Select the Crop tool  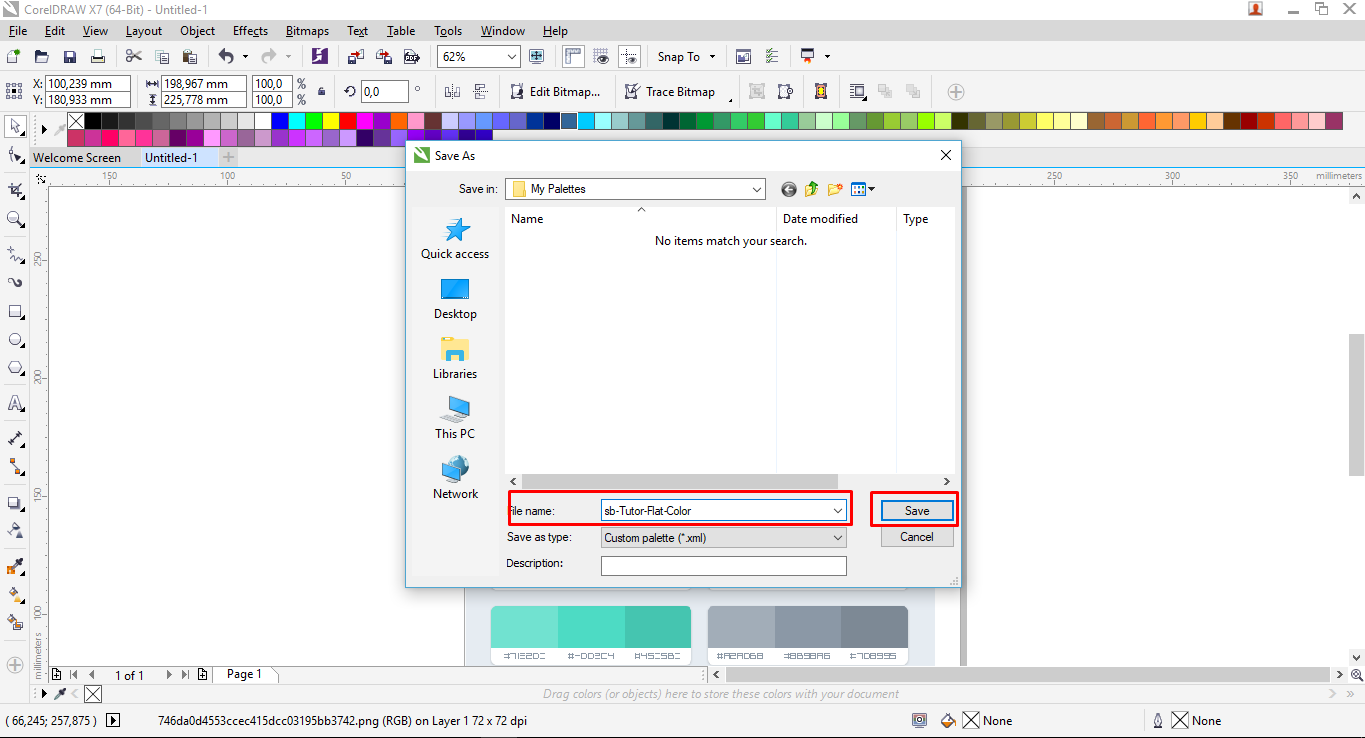[x=15, y=189]
